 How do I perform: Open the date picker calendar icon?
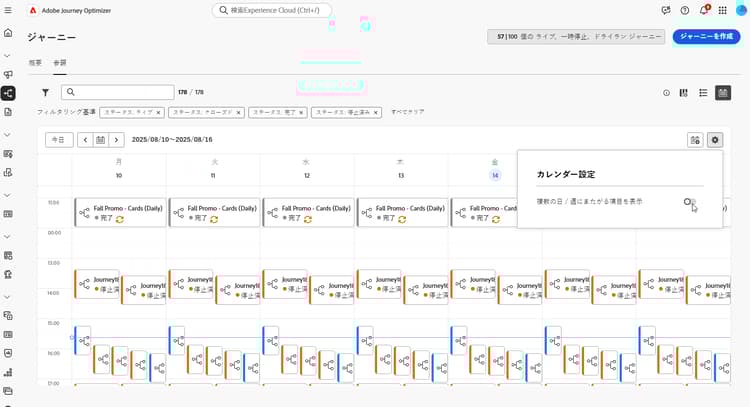click(x=100, y=140)
